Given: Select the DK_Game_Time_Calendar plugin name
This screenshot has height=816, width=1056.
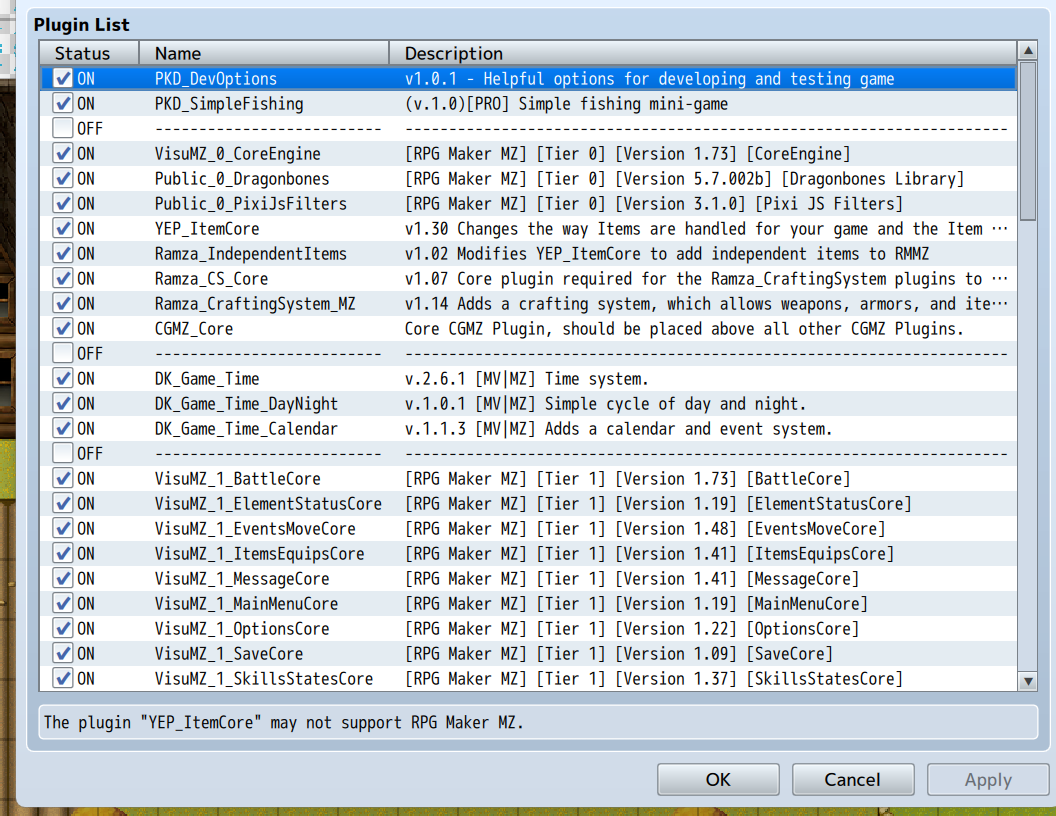Looking at the screenshot, I should click(246, 429).
